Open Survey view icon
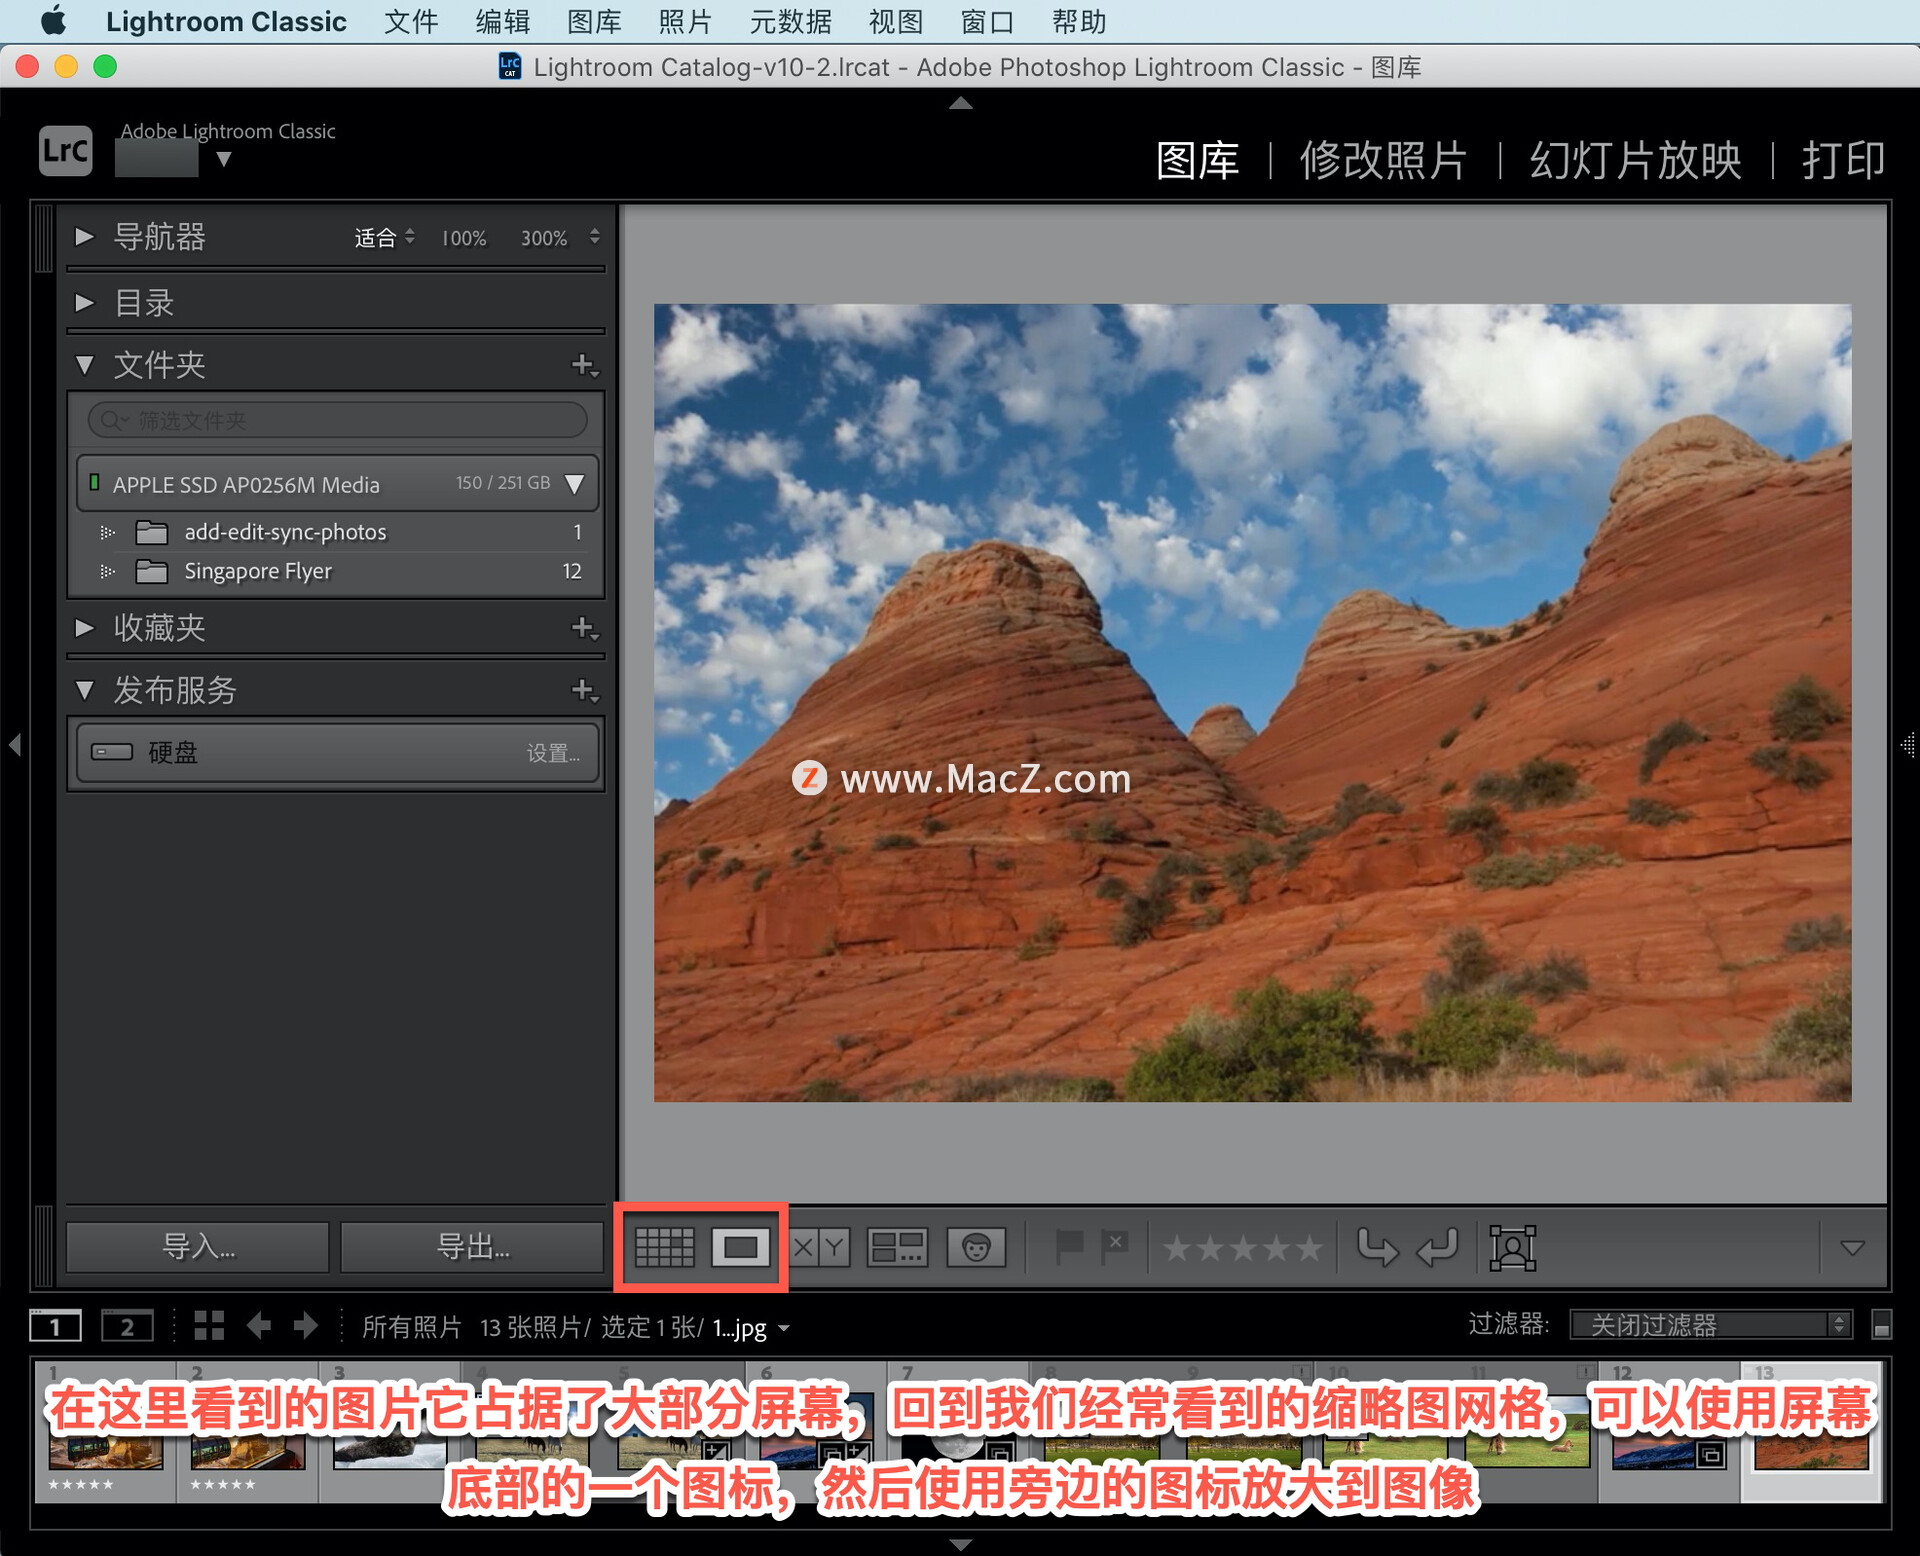This screenshot has height=1556, width=1920. (x=897, y=1247)
